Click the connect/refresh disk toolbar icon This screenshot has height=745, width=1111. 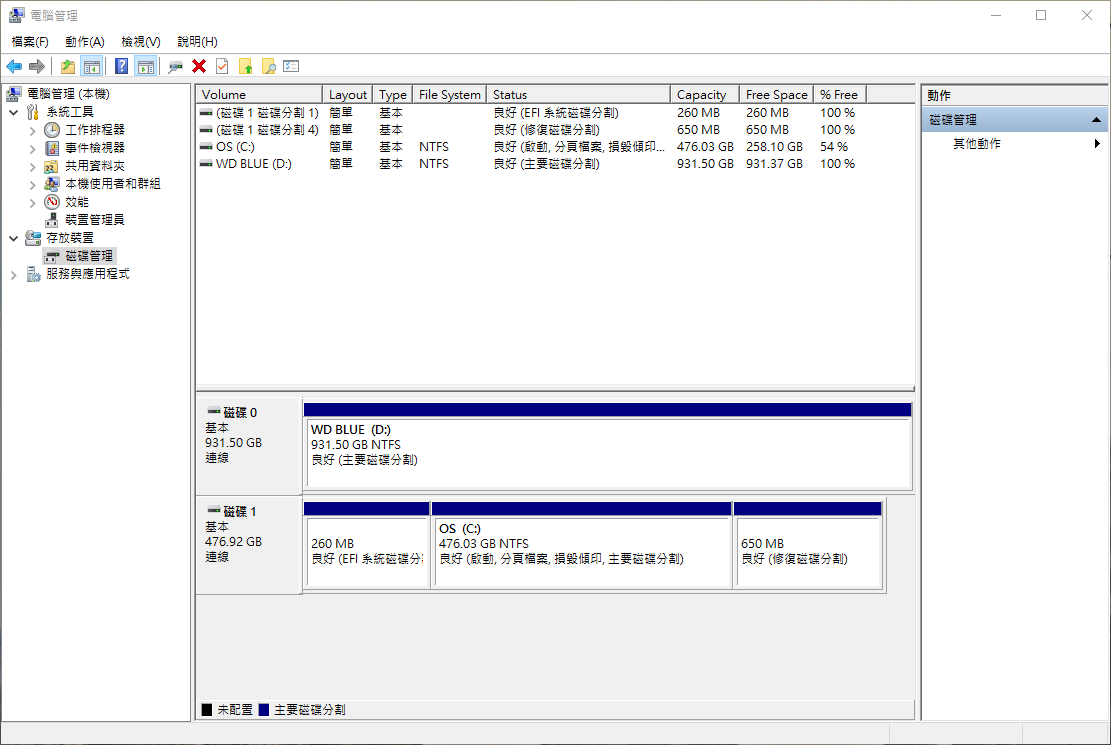(x=175, y=66)
